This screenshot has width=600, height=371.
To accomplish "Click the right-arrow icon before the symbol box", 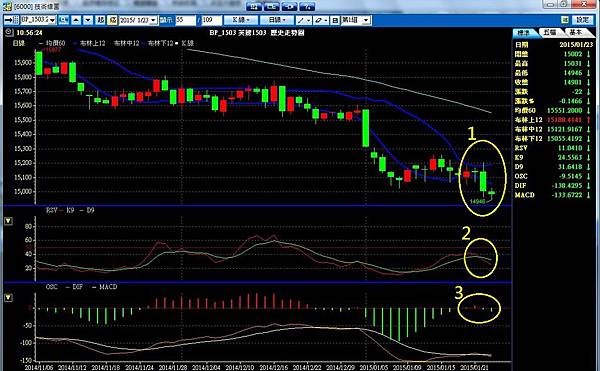I will [x=9, y=20].
